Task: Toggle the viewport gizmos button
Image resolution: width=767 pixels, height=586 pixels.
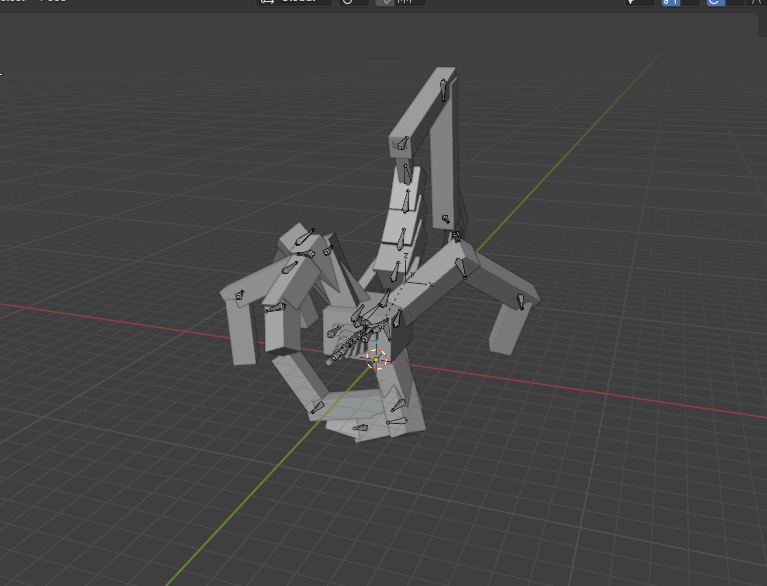Action: [667, 2]
